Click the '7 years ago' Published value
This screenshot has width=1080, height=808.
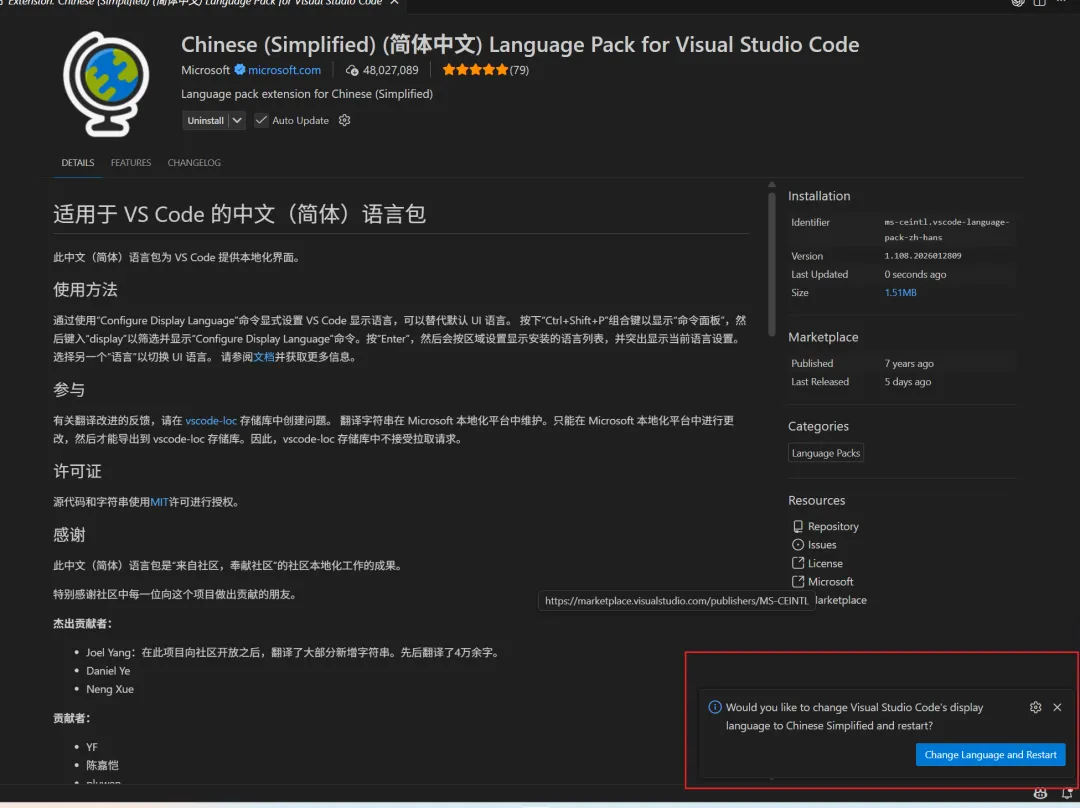pyautogui.click(x=909, y=363)
